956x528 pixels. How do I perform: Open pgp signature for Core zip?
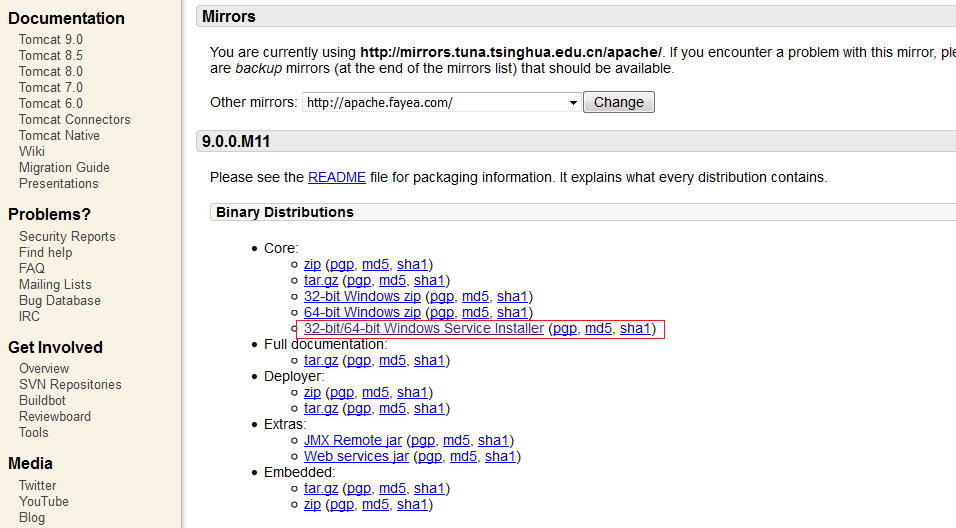pyautogui.click(x=341, y=265)
